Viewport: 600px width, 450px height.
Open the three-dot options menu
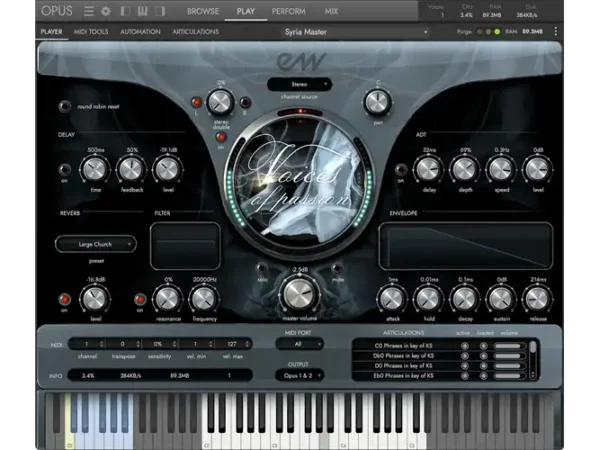(556, 31)
